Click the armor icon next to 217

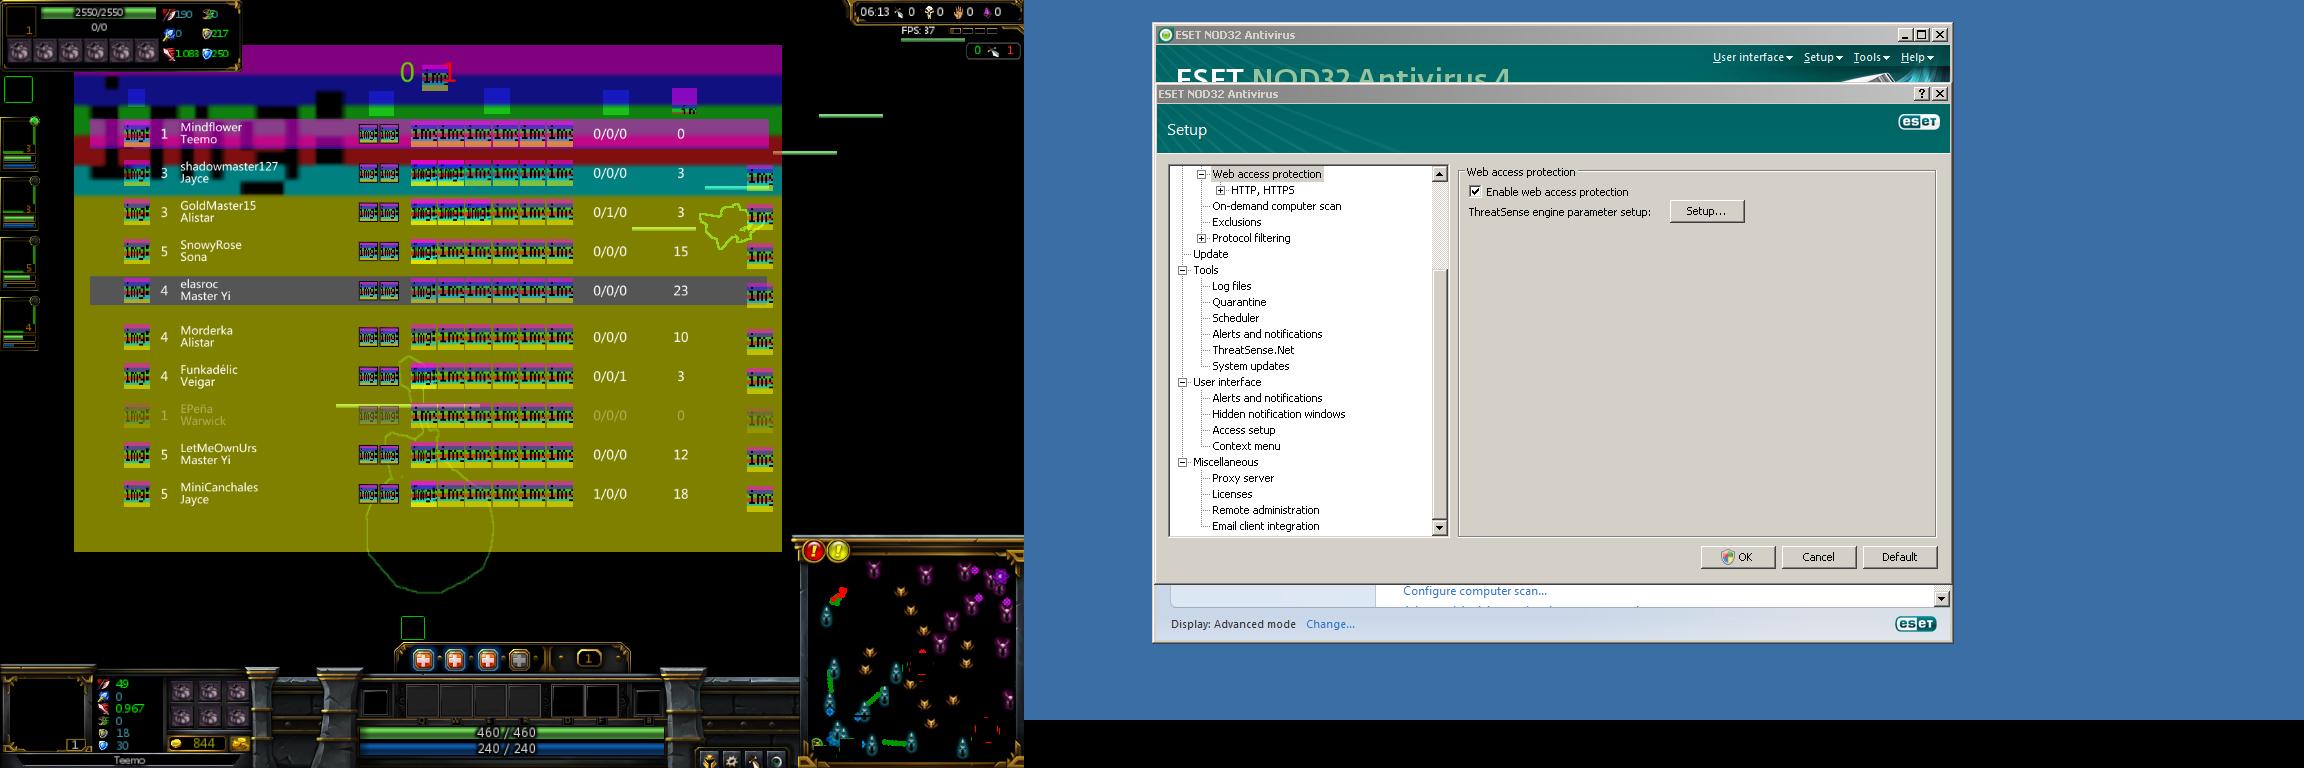click(208, 34)
